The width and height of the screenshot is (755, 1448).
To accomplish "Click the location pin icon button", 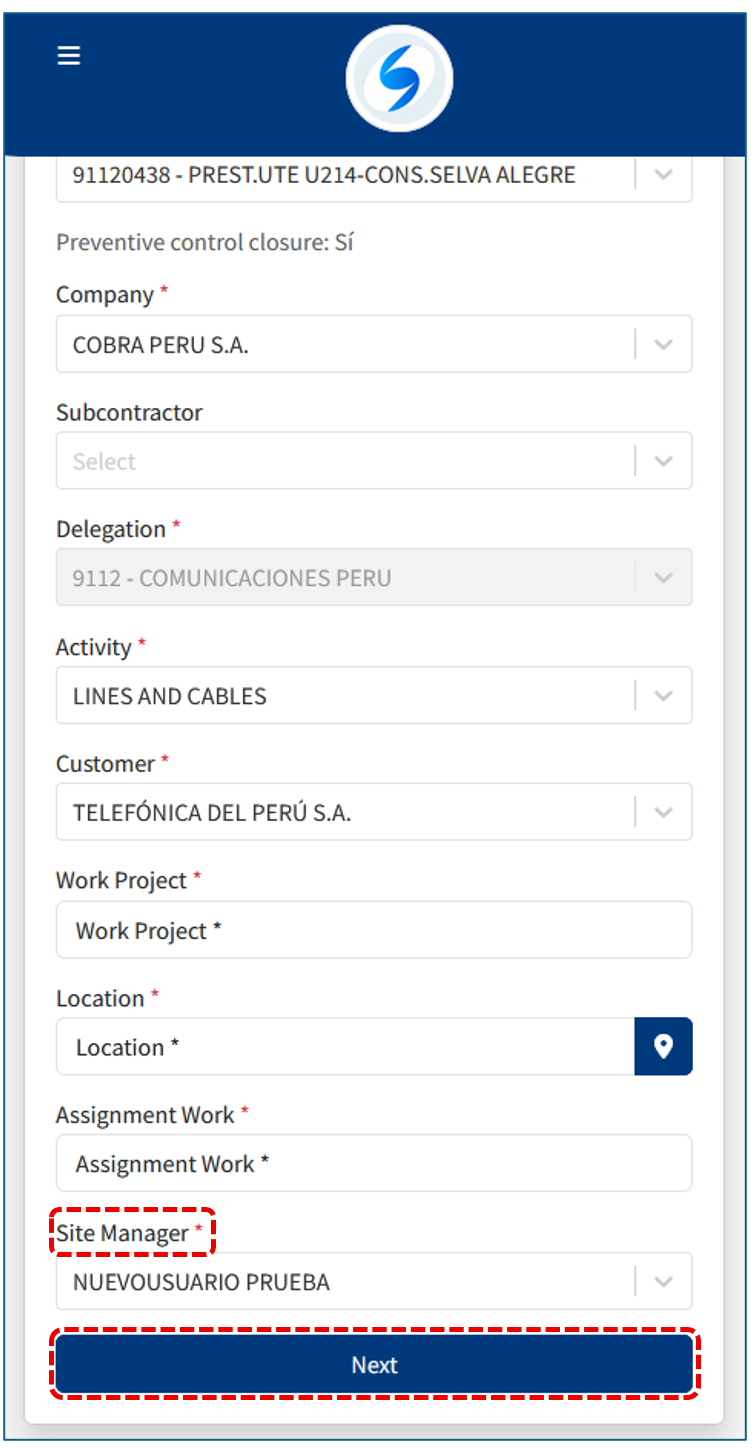I will click(663, 1046).
